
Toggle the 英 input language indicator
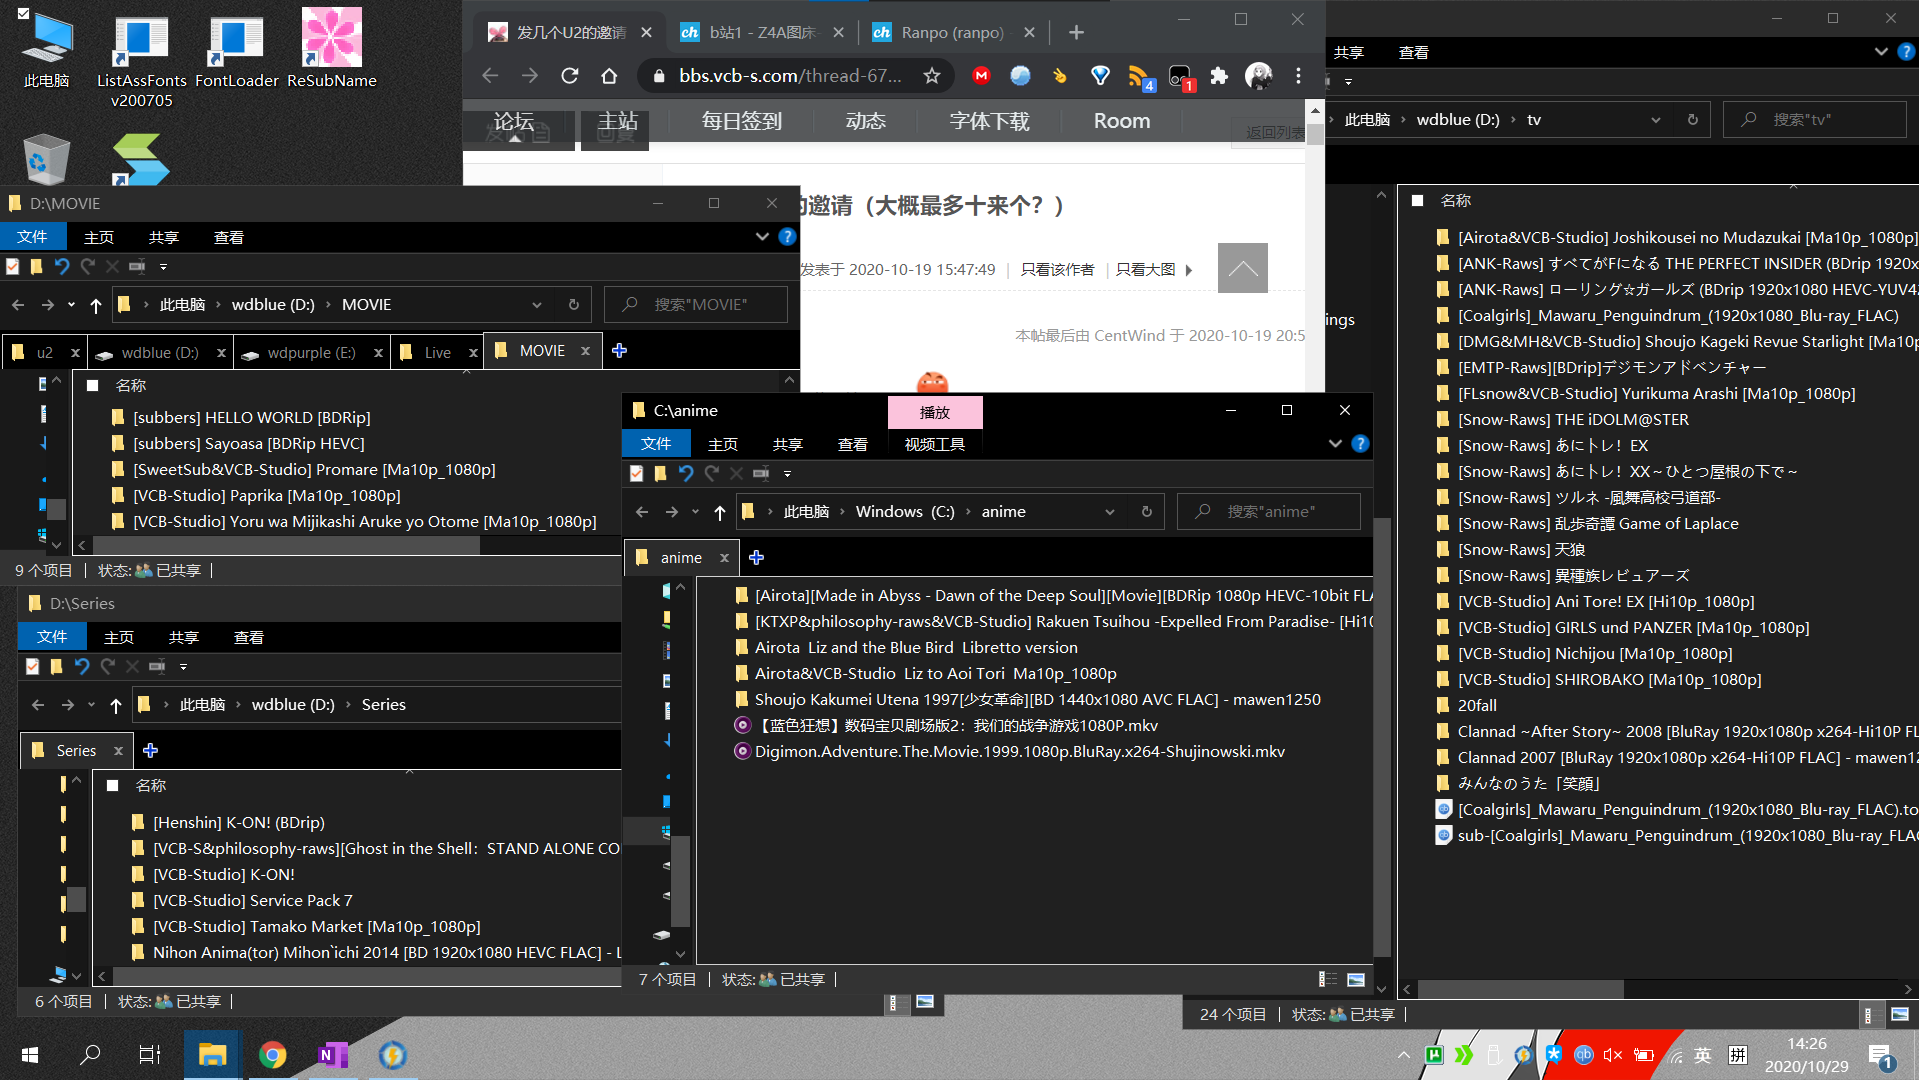tap(1703, 1055)
